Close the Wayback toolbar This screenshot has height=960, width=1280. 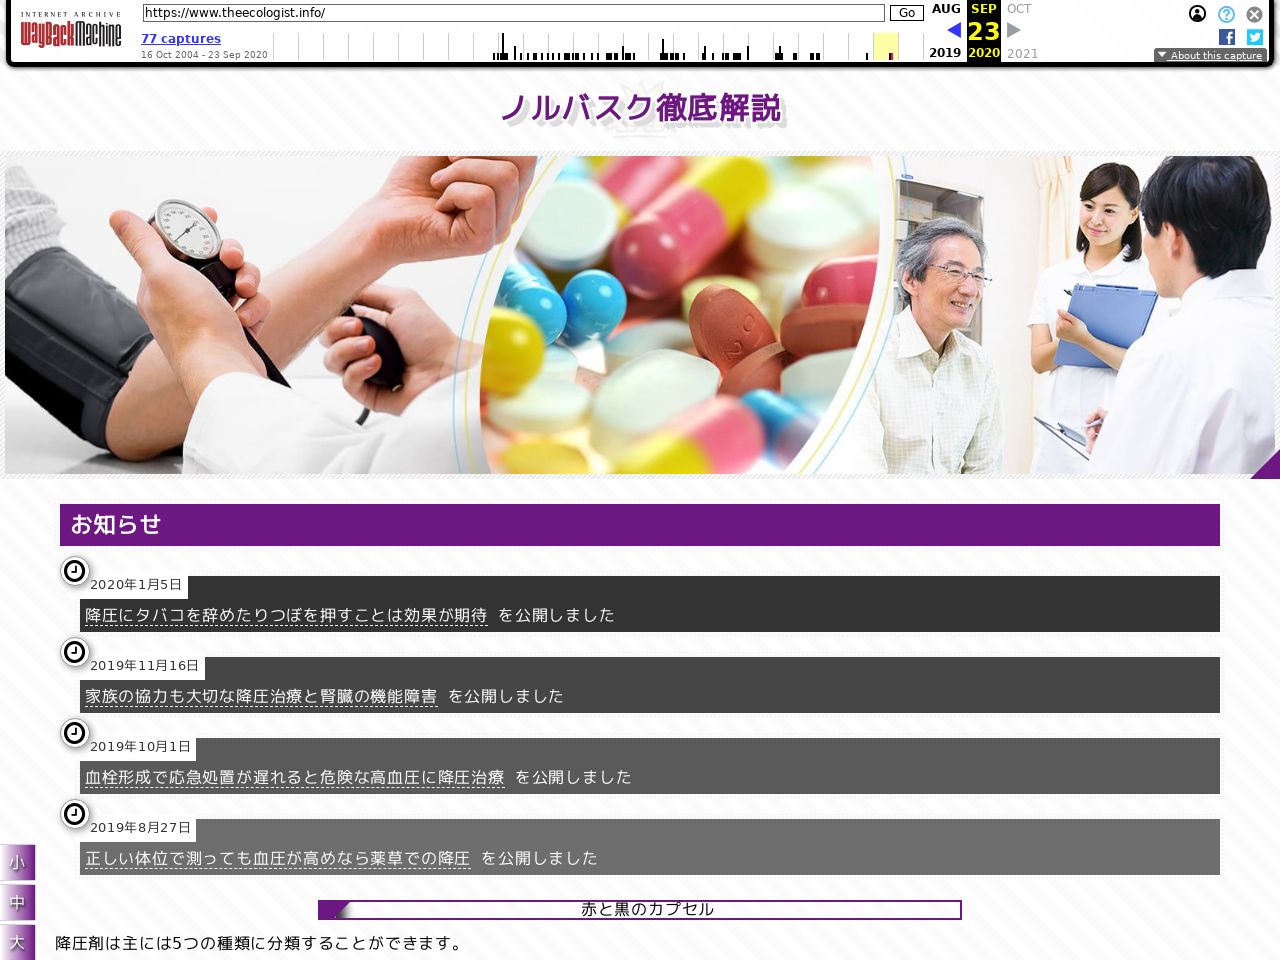[1254, 14]
